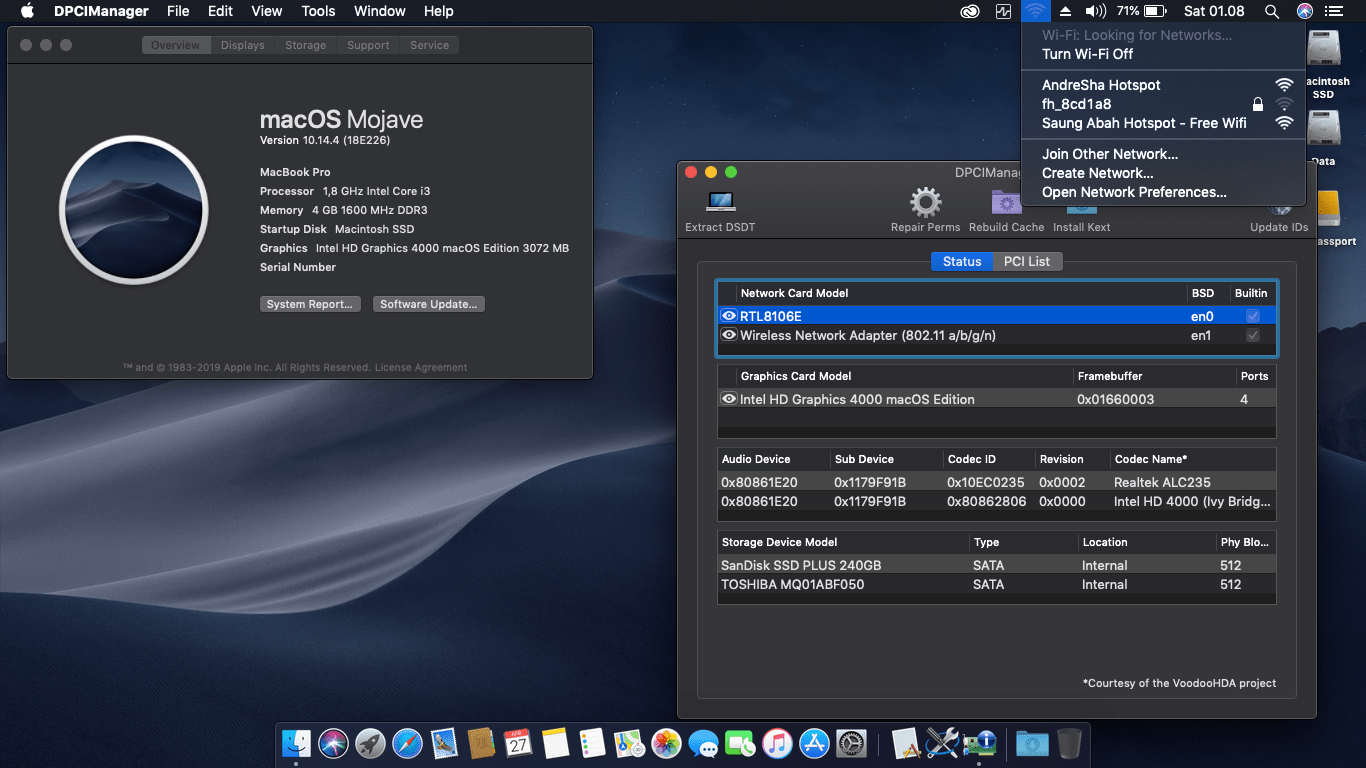Hide Intel HD Graphics 4000 using its eye toggle
Viewport: 1366px width, 768px height.
pos(729,399)
